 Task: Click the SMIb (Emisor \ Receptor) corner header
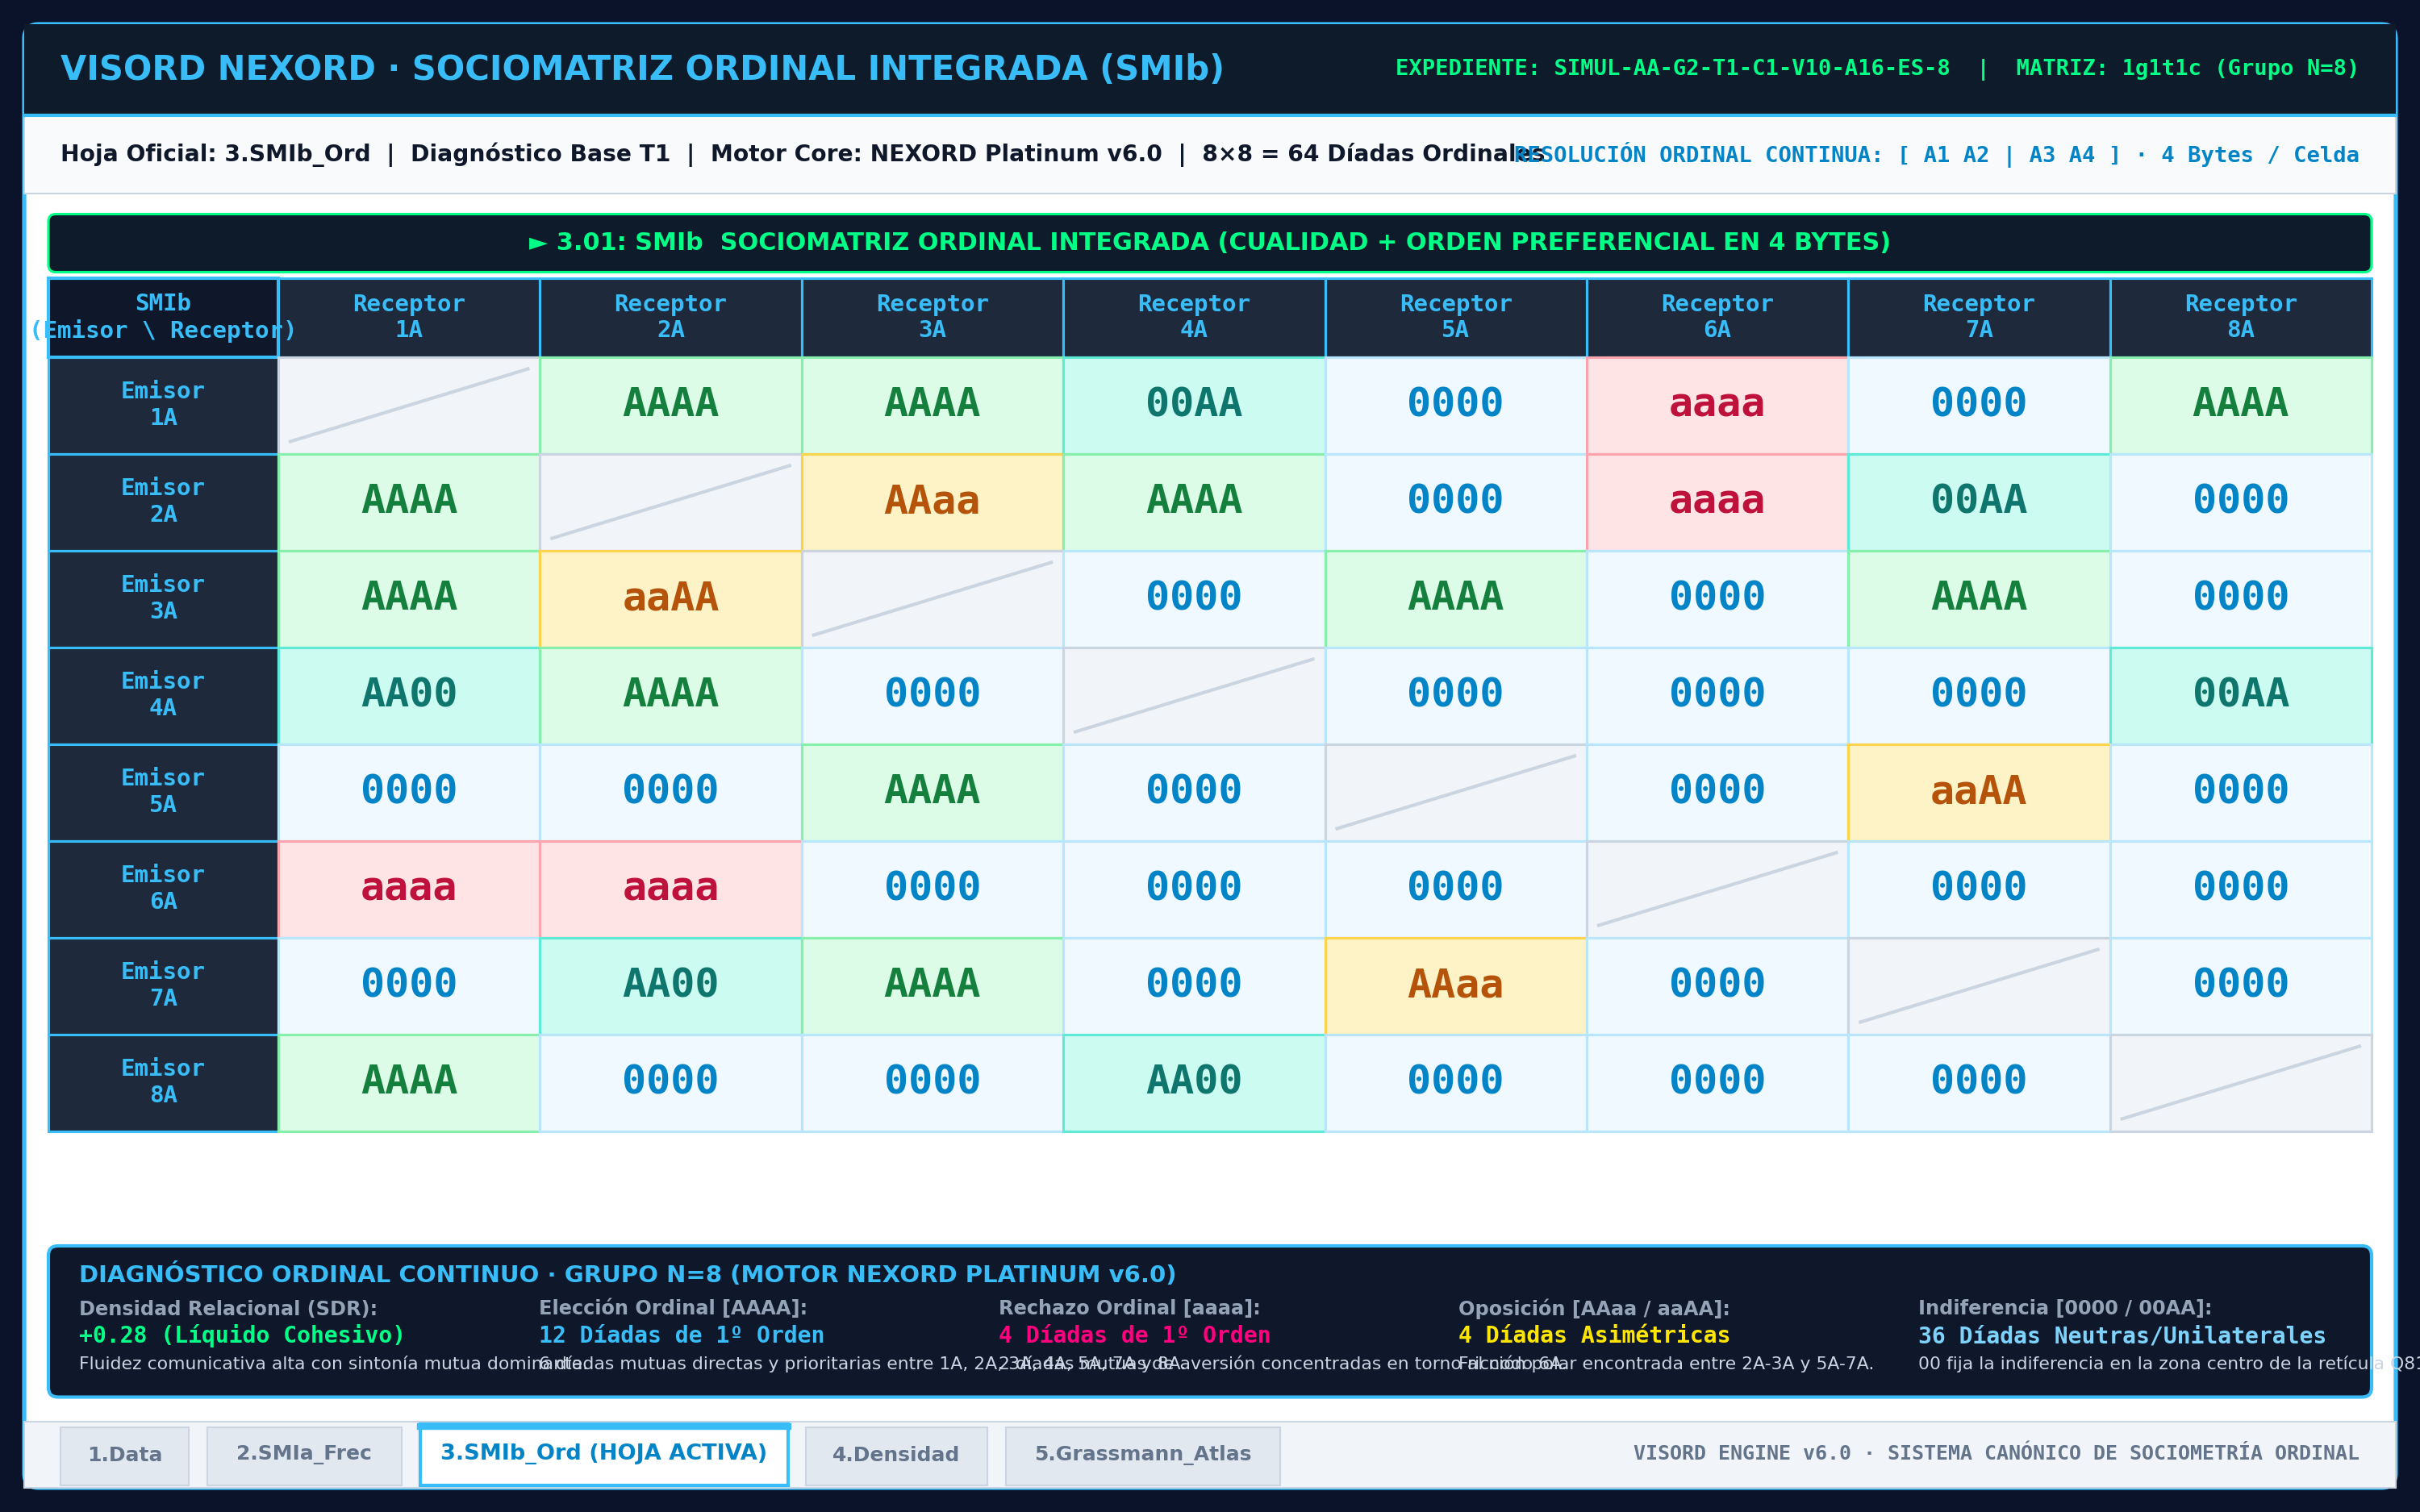pos(163,317)
